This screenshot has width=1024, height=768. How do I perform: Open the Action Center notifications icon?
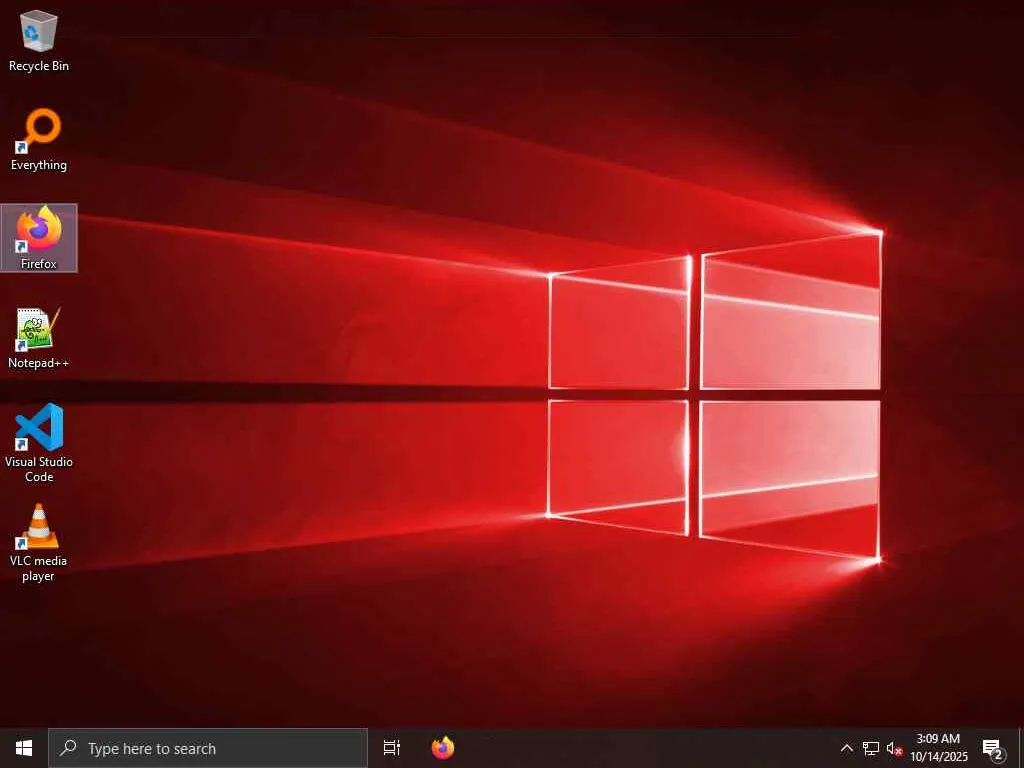click(x=993, y=748)
